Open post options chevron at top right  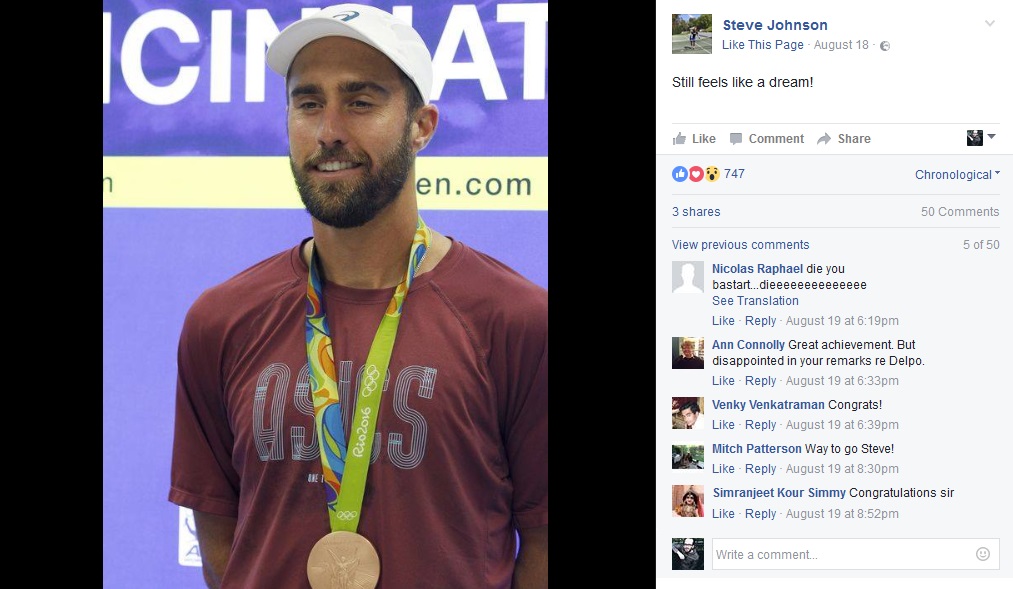coord(990,24)
